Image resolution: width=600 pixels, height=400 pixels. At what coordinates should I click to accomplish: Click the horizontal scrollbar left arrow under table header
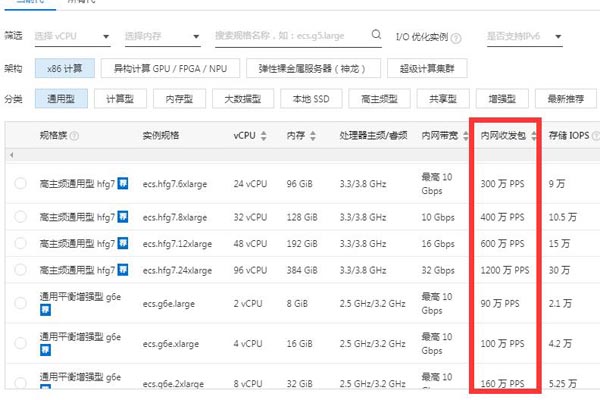click(11, 156)
